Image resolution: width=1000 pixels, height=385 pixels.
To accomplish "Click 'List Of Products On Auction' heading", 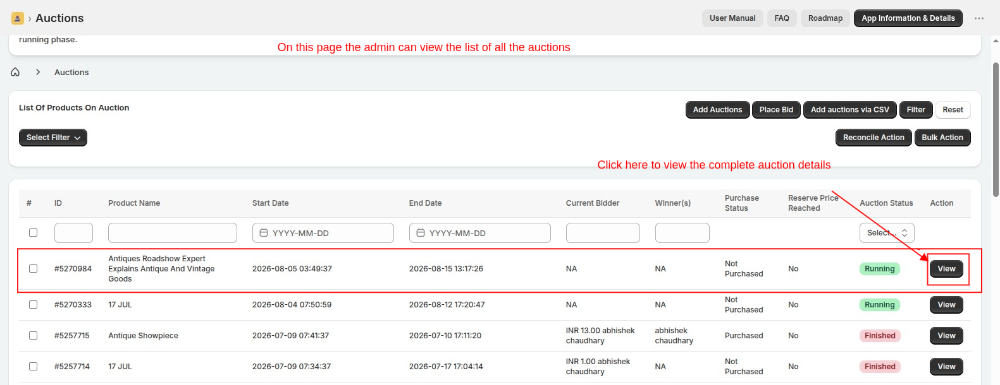I will coord(74,108).
